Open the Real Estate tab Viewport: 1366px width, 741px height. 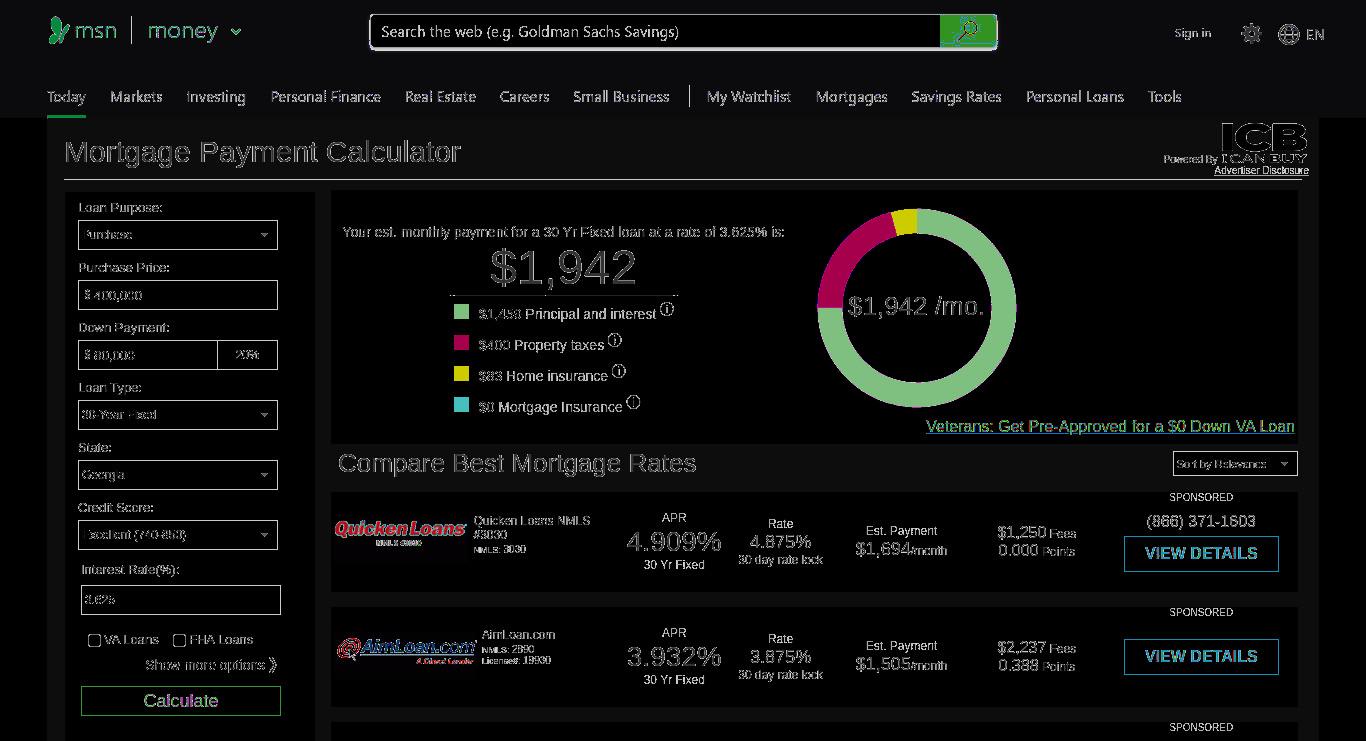tap(440, 97)
